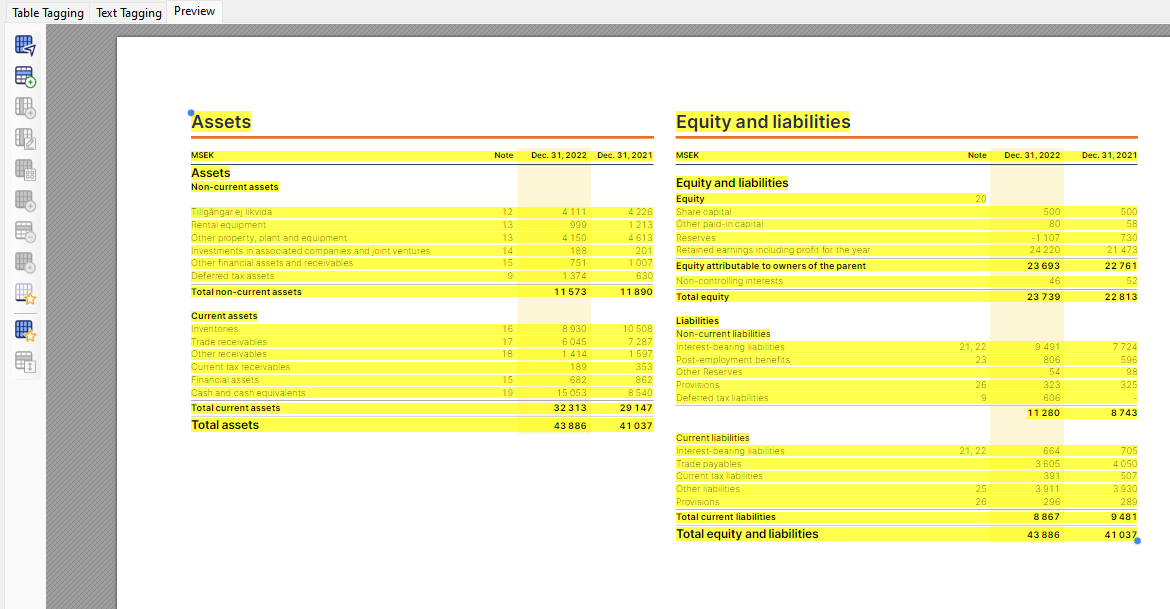Click the 'Deferred tax assets' row label

(233, 276)
